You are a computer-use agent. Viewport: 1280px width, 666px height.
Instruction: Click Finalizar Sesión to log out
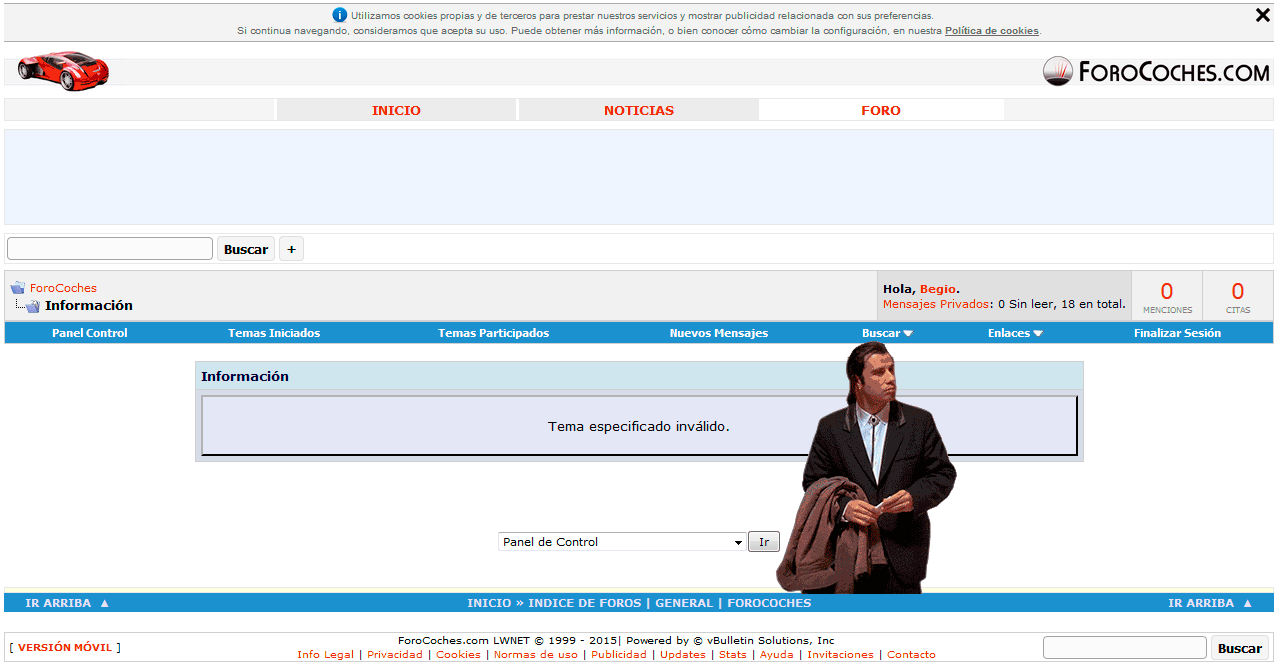pyautogui.click(x=1177, y=333)
